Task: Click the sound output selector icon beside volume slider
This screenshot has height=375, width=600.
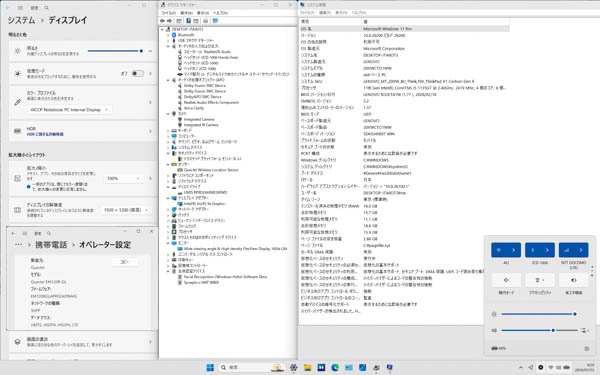Action: point(584,330)
